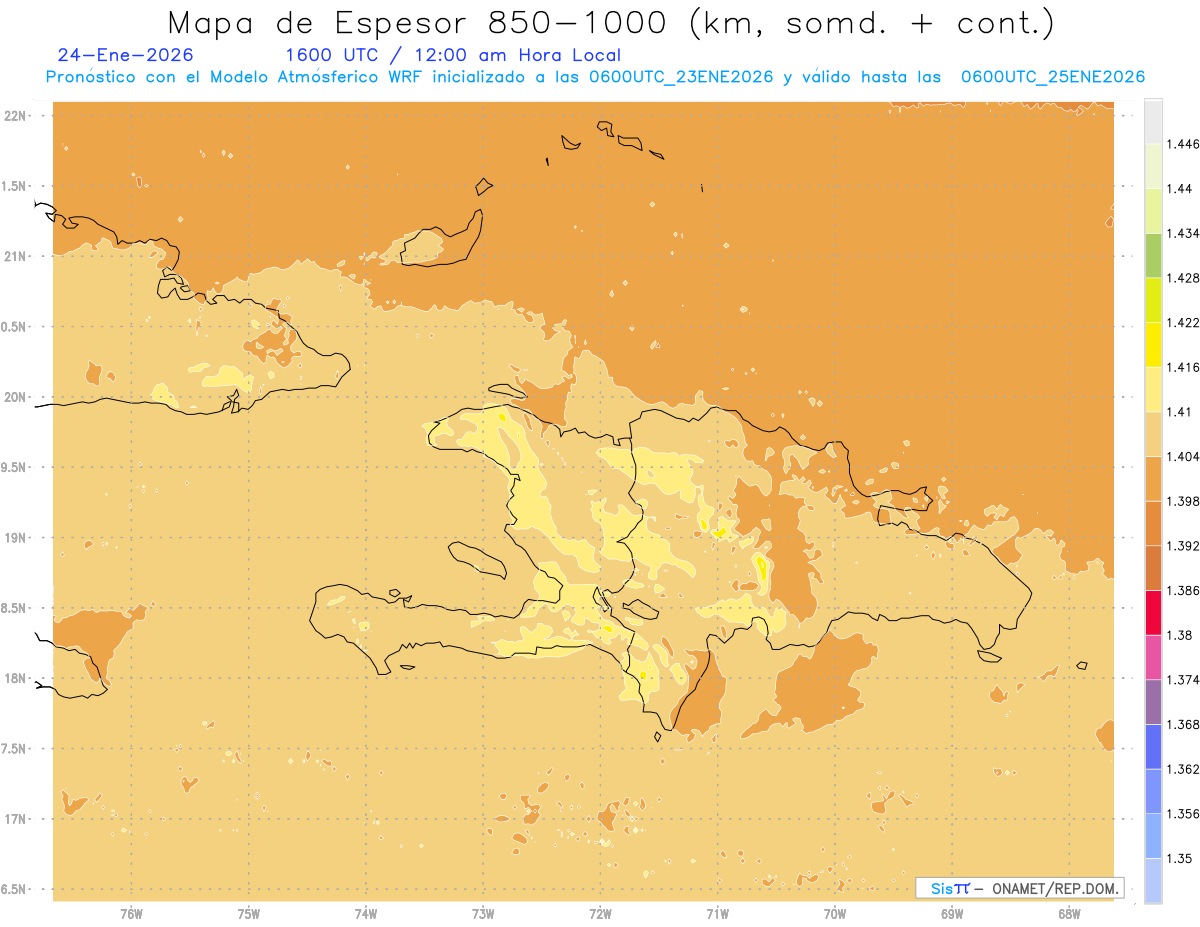This screenshot has height=927, width=1200.
Task: Click the light blue swatch between 1.35 and 1.356
Action: [x=1153, y=835]
